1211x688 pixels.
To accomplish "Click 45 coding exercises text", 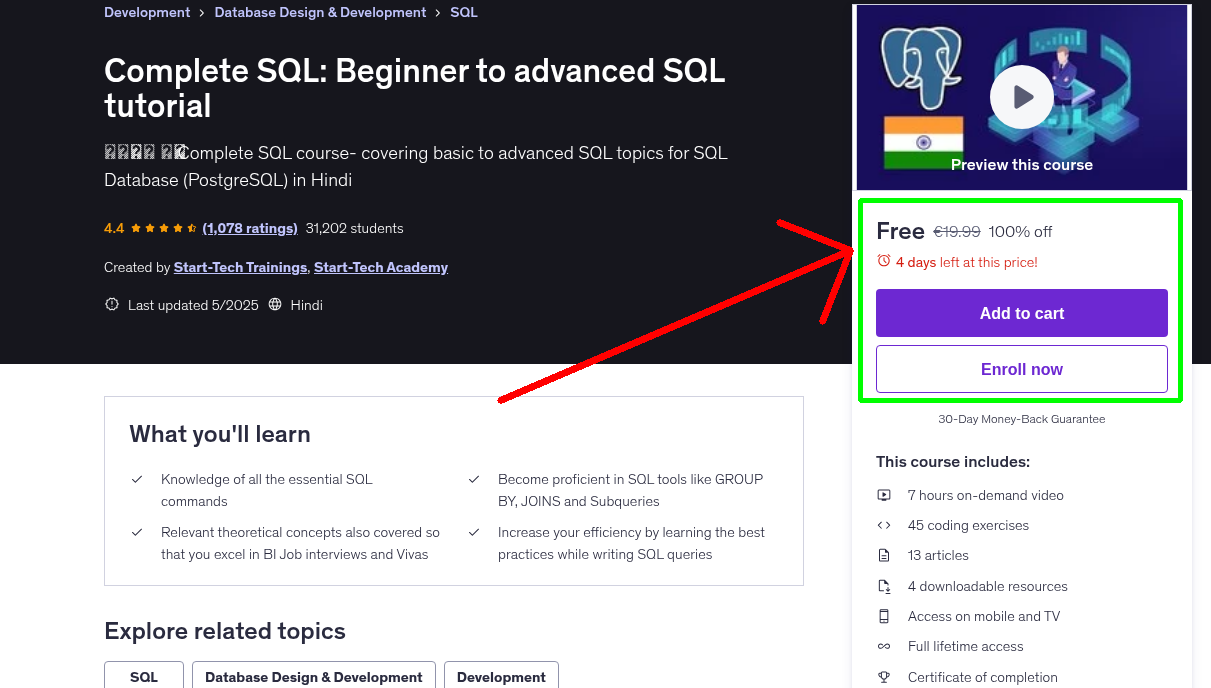I will (x=968, y=525).
